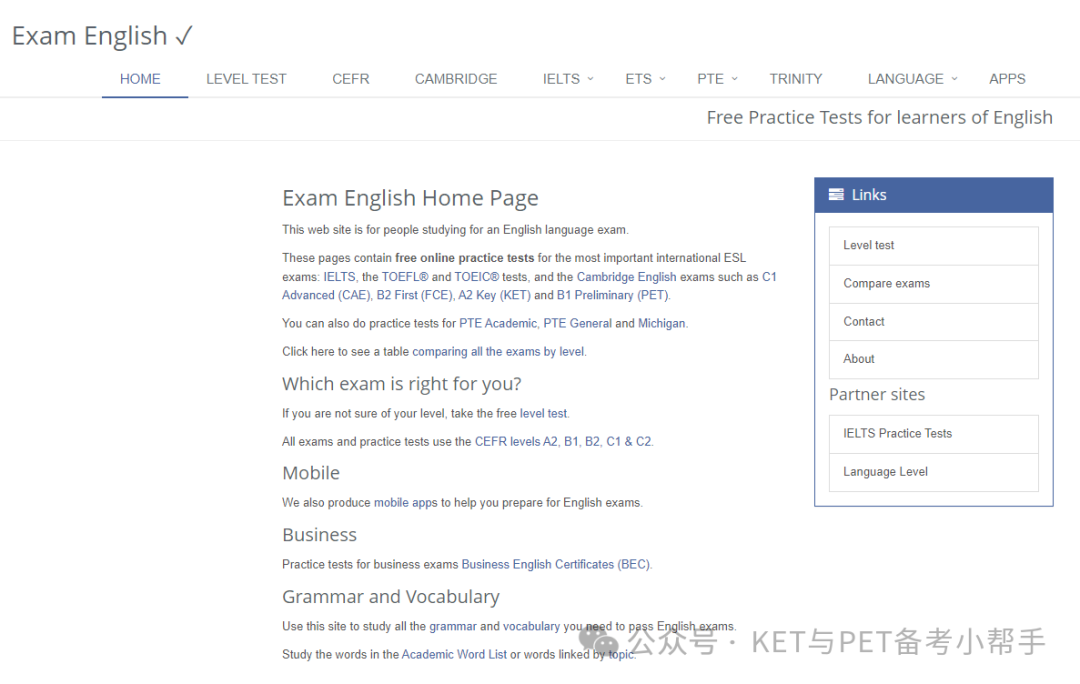Screen dimensions: 1080x684
Task: Open the Academic Word List link
Action: click(x=454, y=655)
